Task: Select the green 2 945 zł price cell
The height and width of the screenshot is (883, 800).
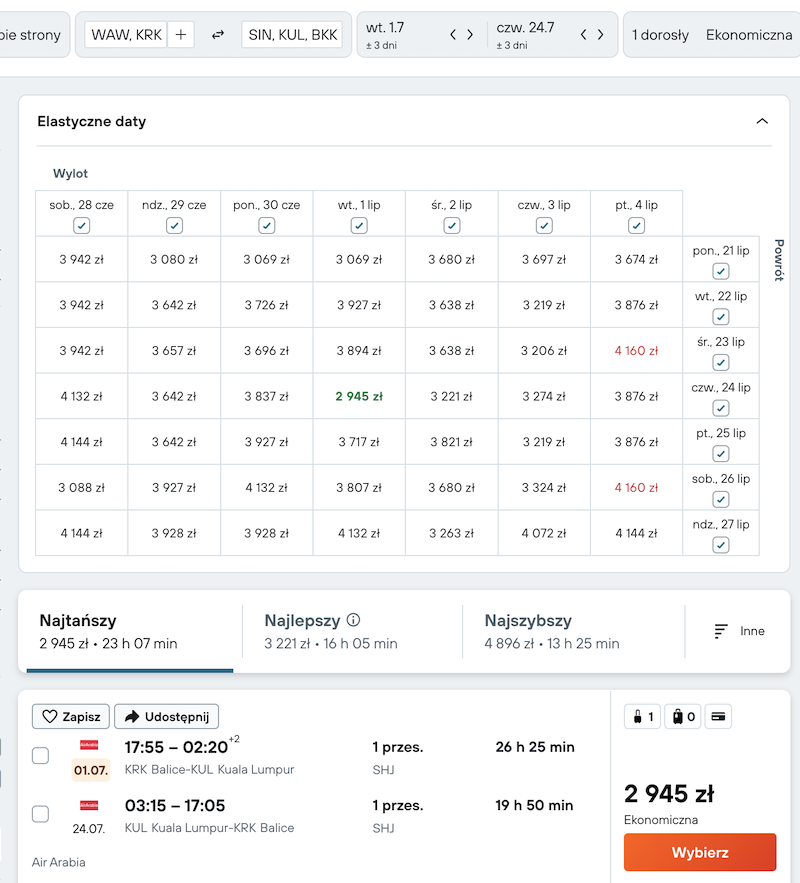Action: (359, 396)
